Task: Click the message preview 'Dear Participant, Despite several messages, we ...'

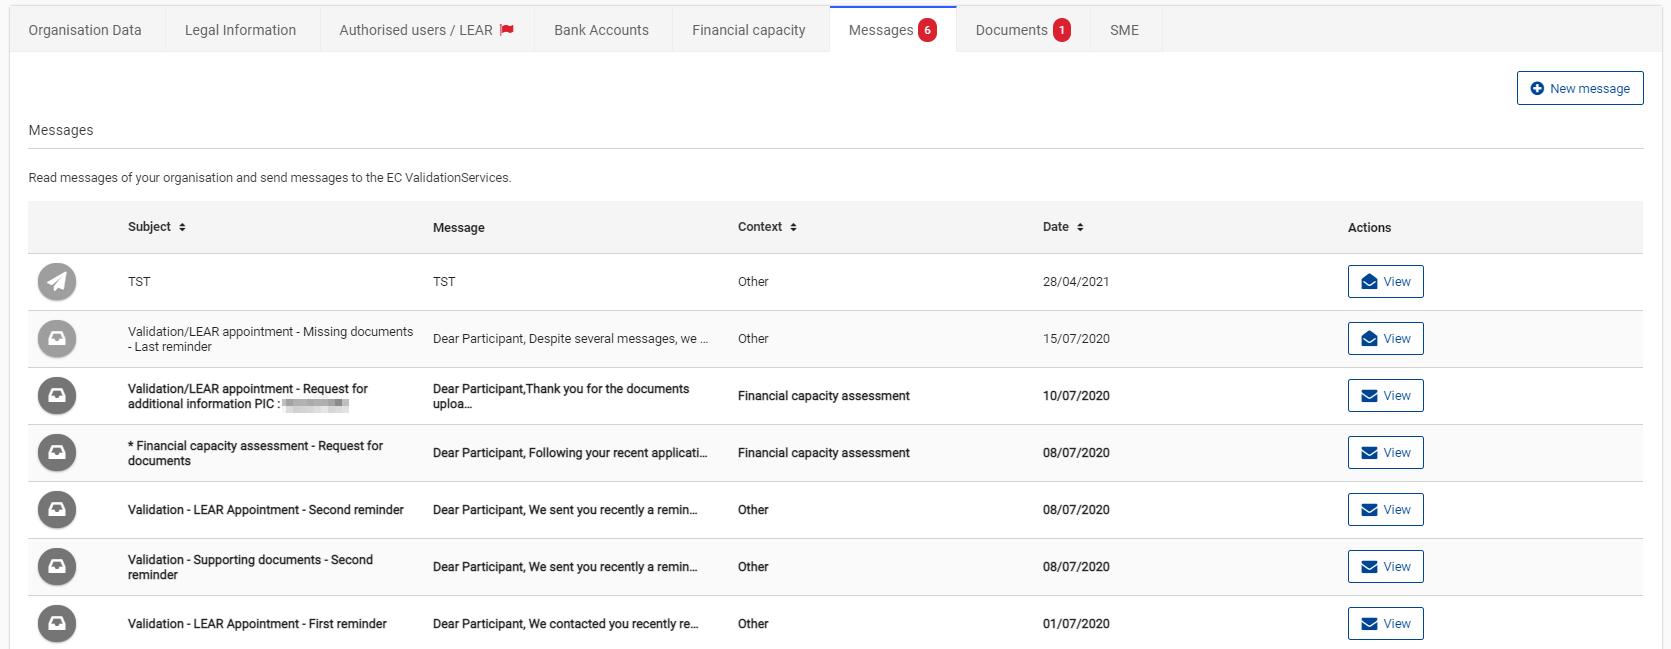Action: 570,339
